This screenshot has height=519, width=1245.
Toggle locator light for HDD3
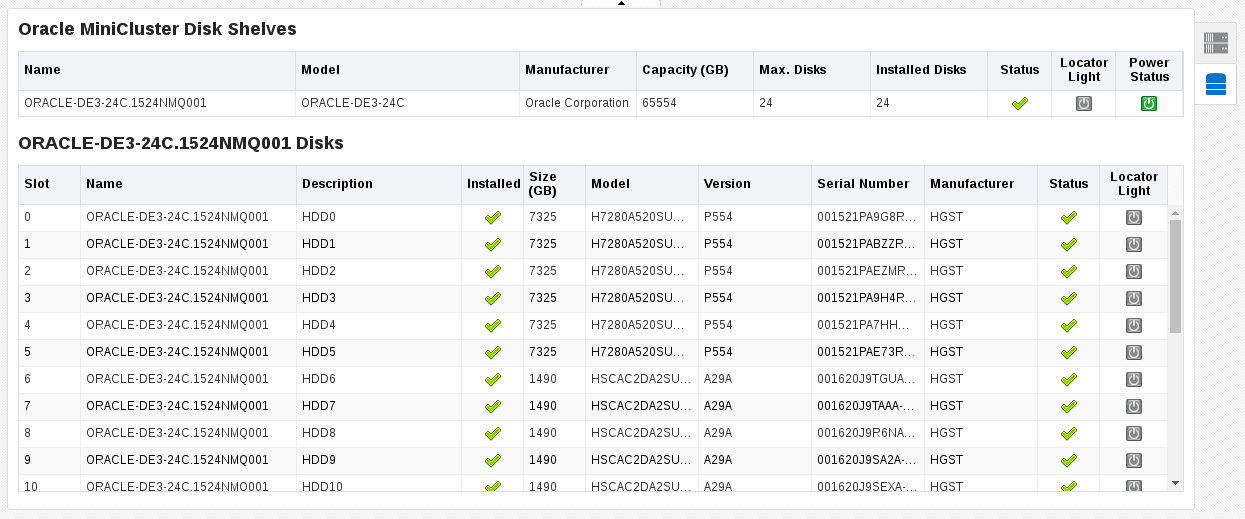pos(1134,298)
